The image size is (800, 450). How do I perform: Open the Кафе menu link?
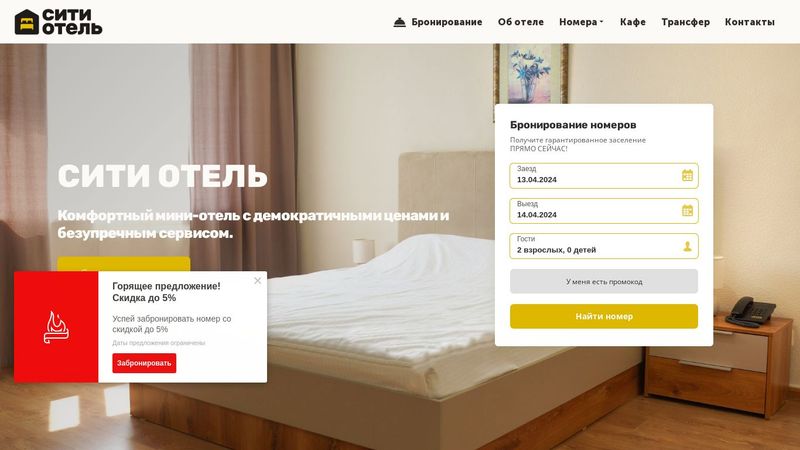click(x=633, y=22)
